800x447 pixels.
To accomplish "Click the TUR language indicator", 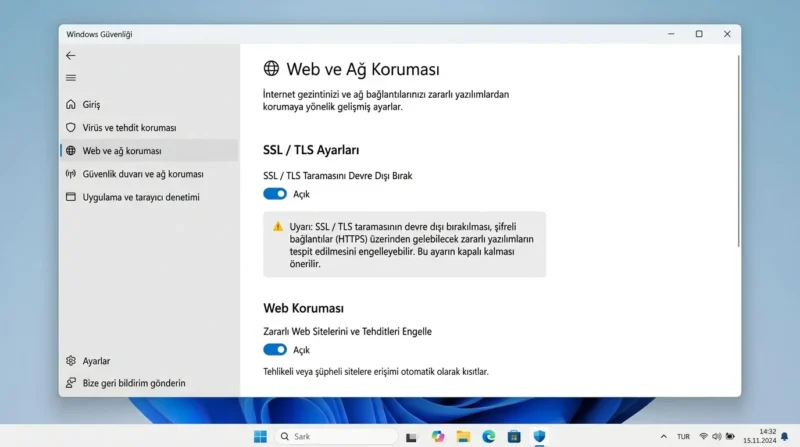I will pos(683,436).
